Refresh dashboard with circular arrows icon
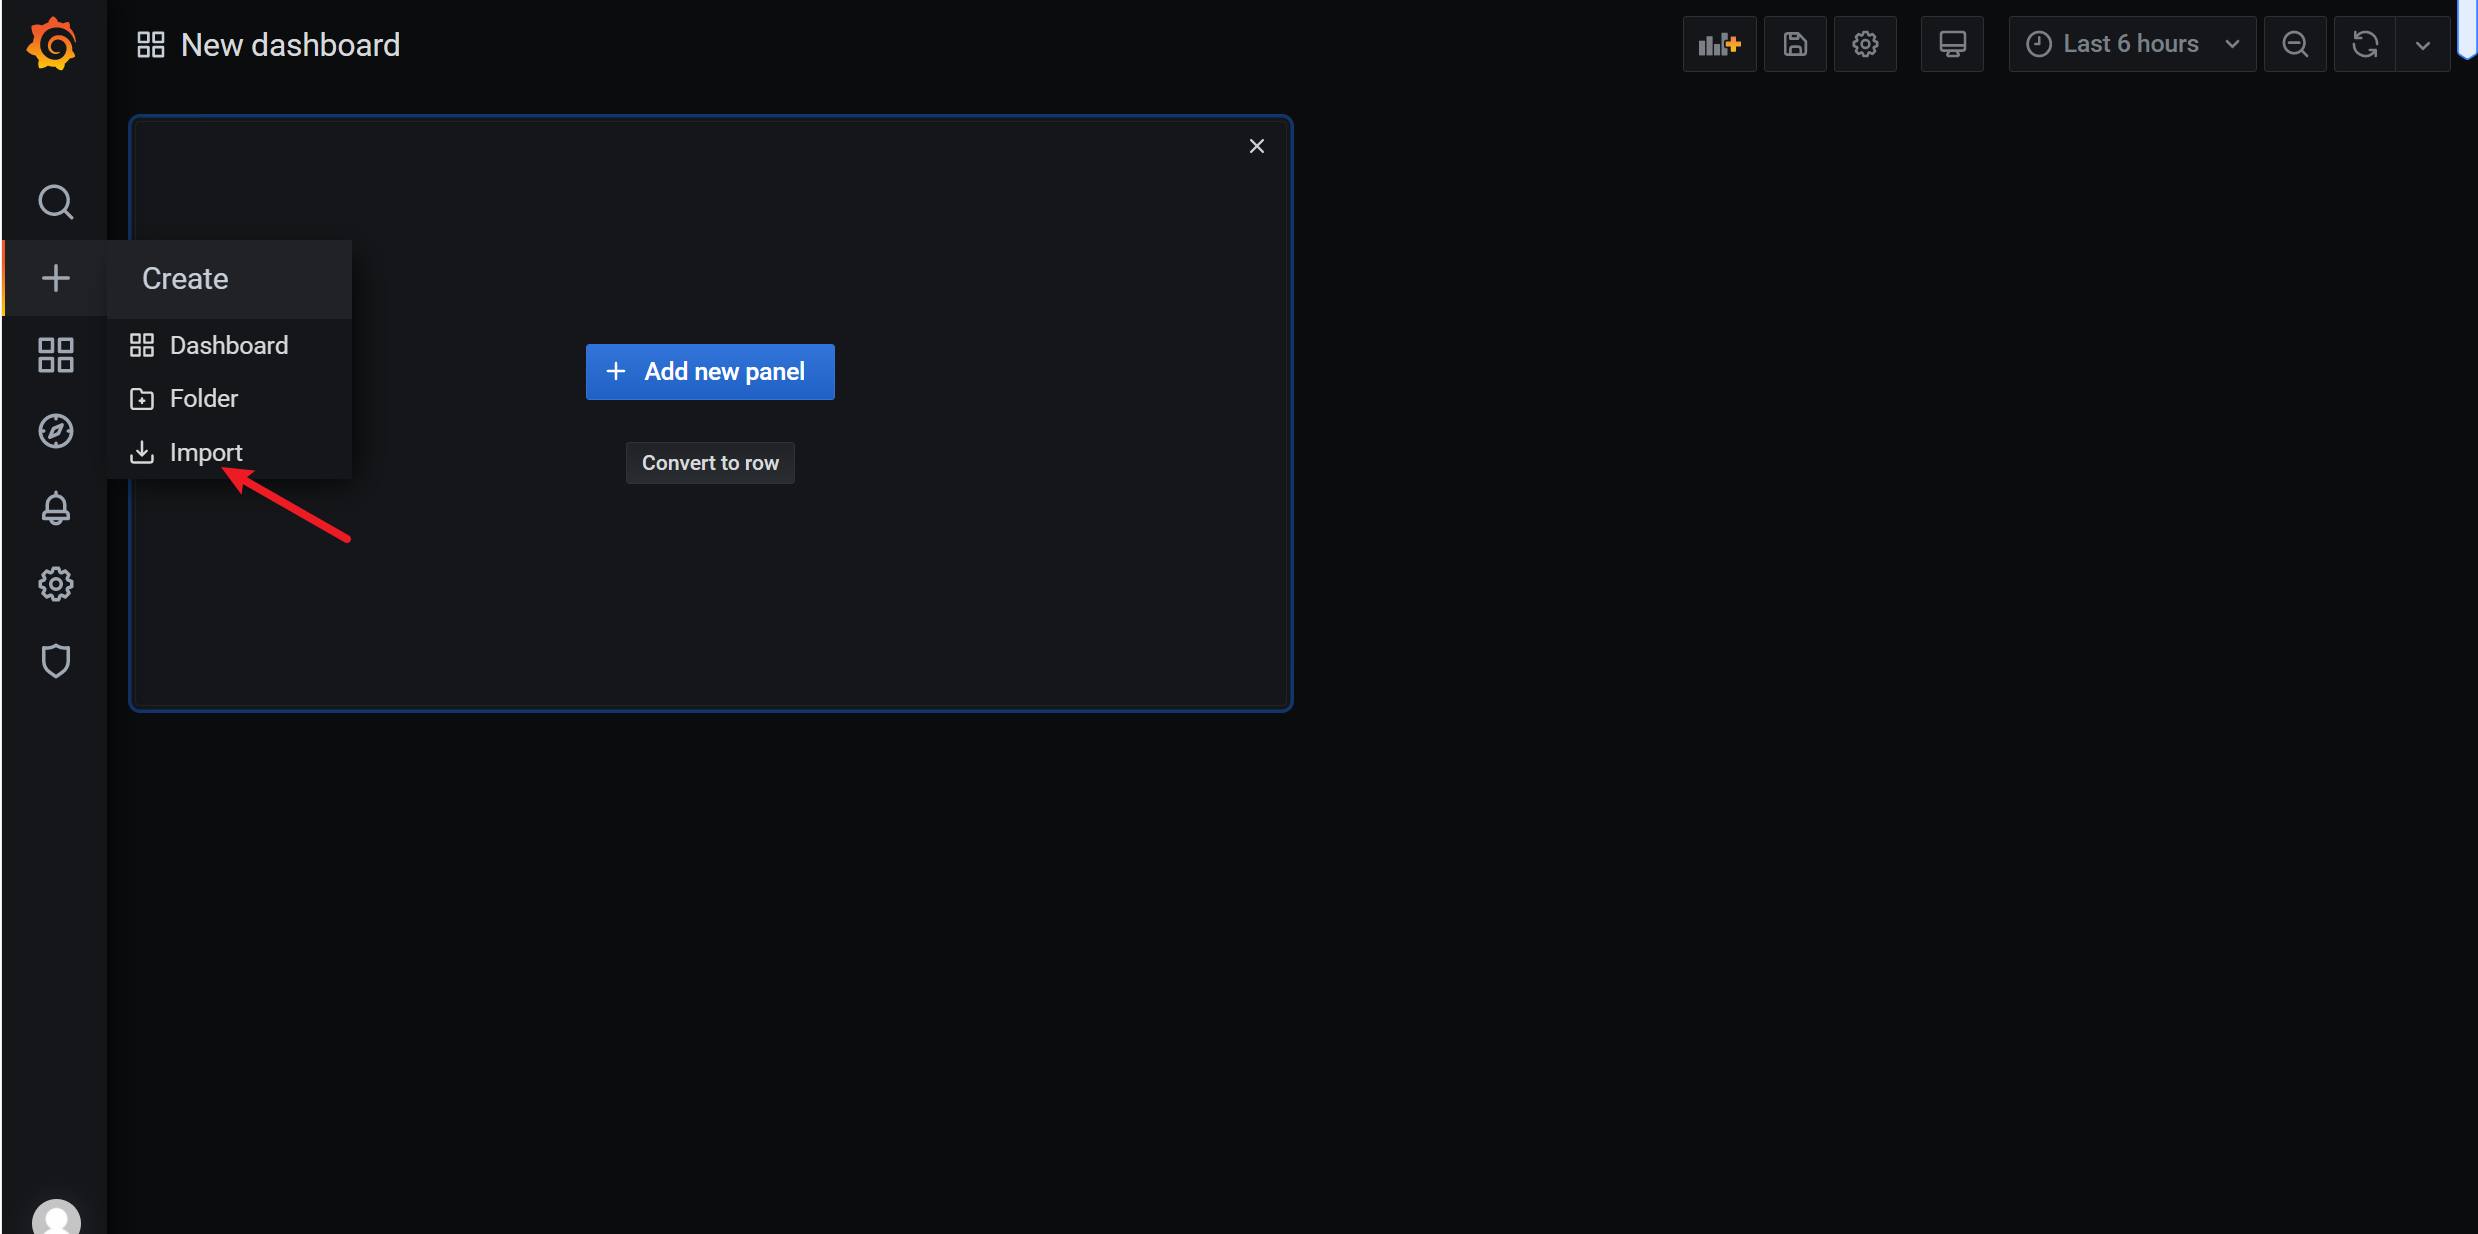 pos(2365,44)
